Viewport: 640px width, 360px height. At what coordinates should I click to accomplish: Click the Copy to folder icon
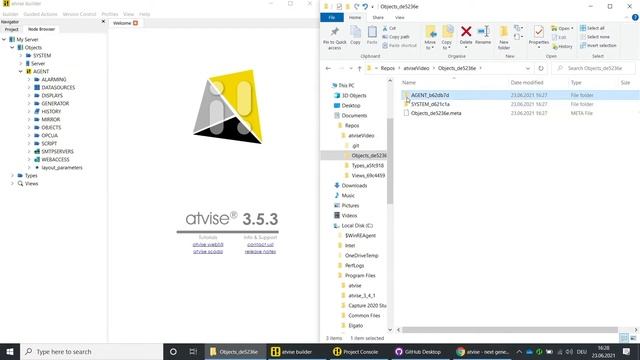point(447,32)
